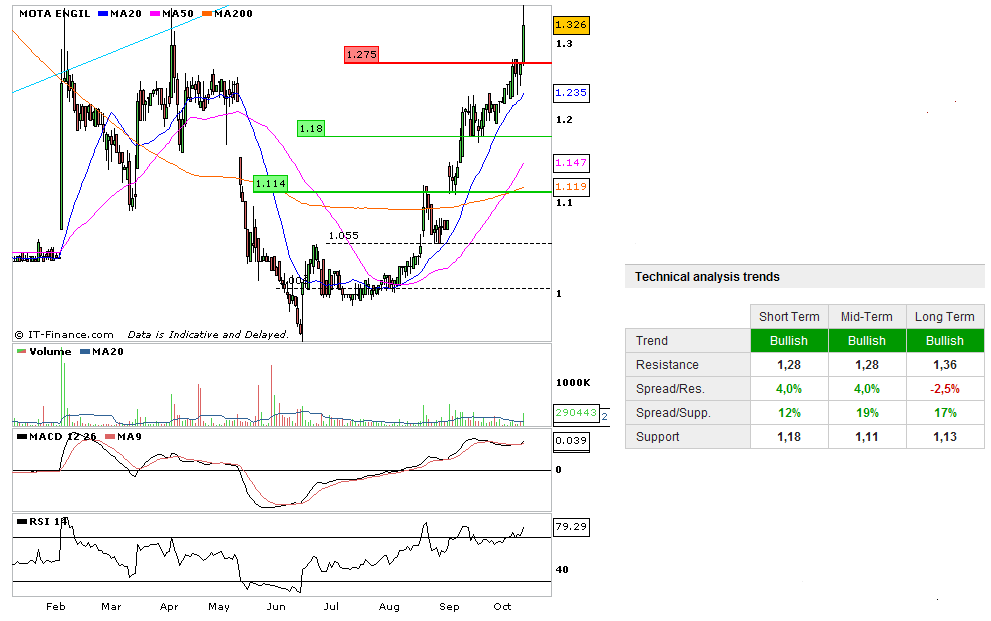
Task: Click the MOTA ENGIL chart title
Action: pyautogui.click(x=54, y=13)
